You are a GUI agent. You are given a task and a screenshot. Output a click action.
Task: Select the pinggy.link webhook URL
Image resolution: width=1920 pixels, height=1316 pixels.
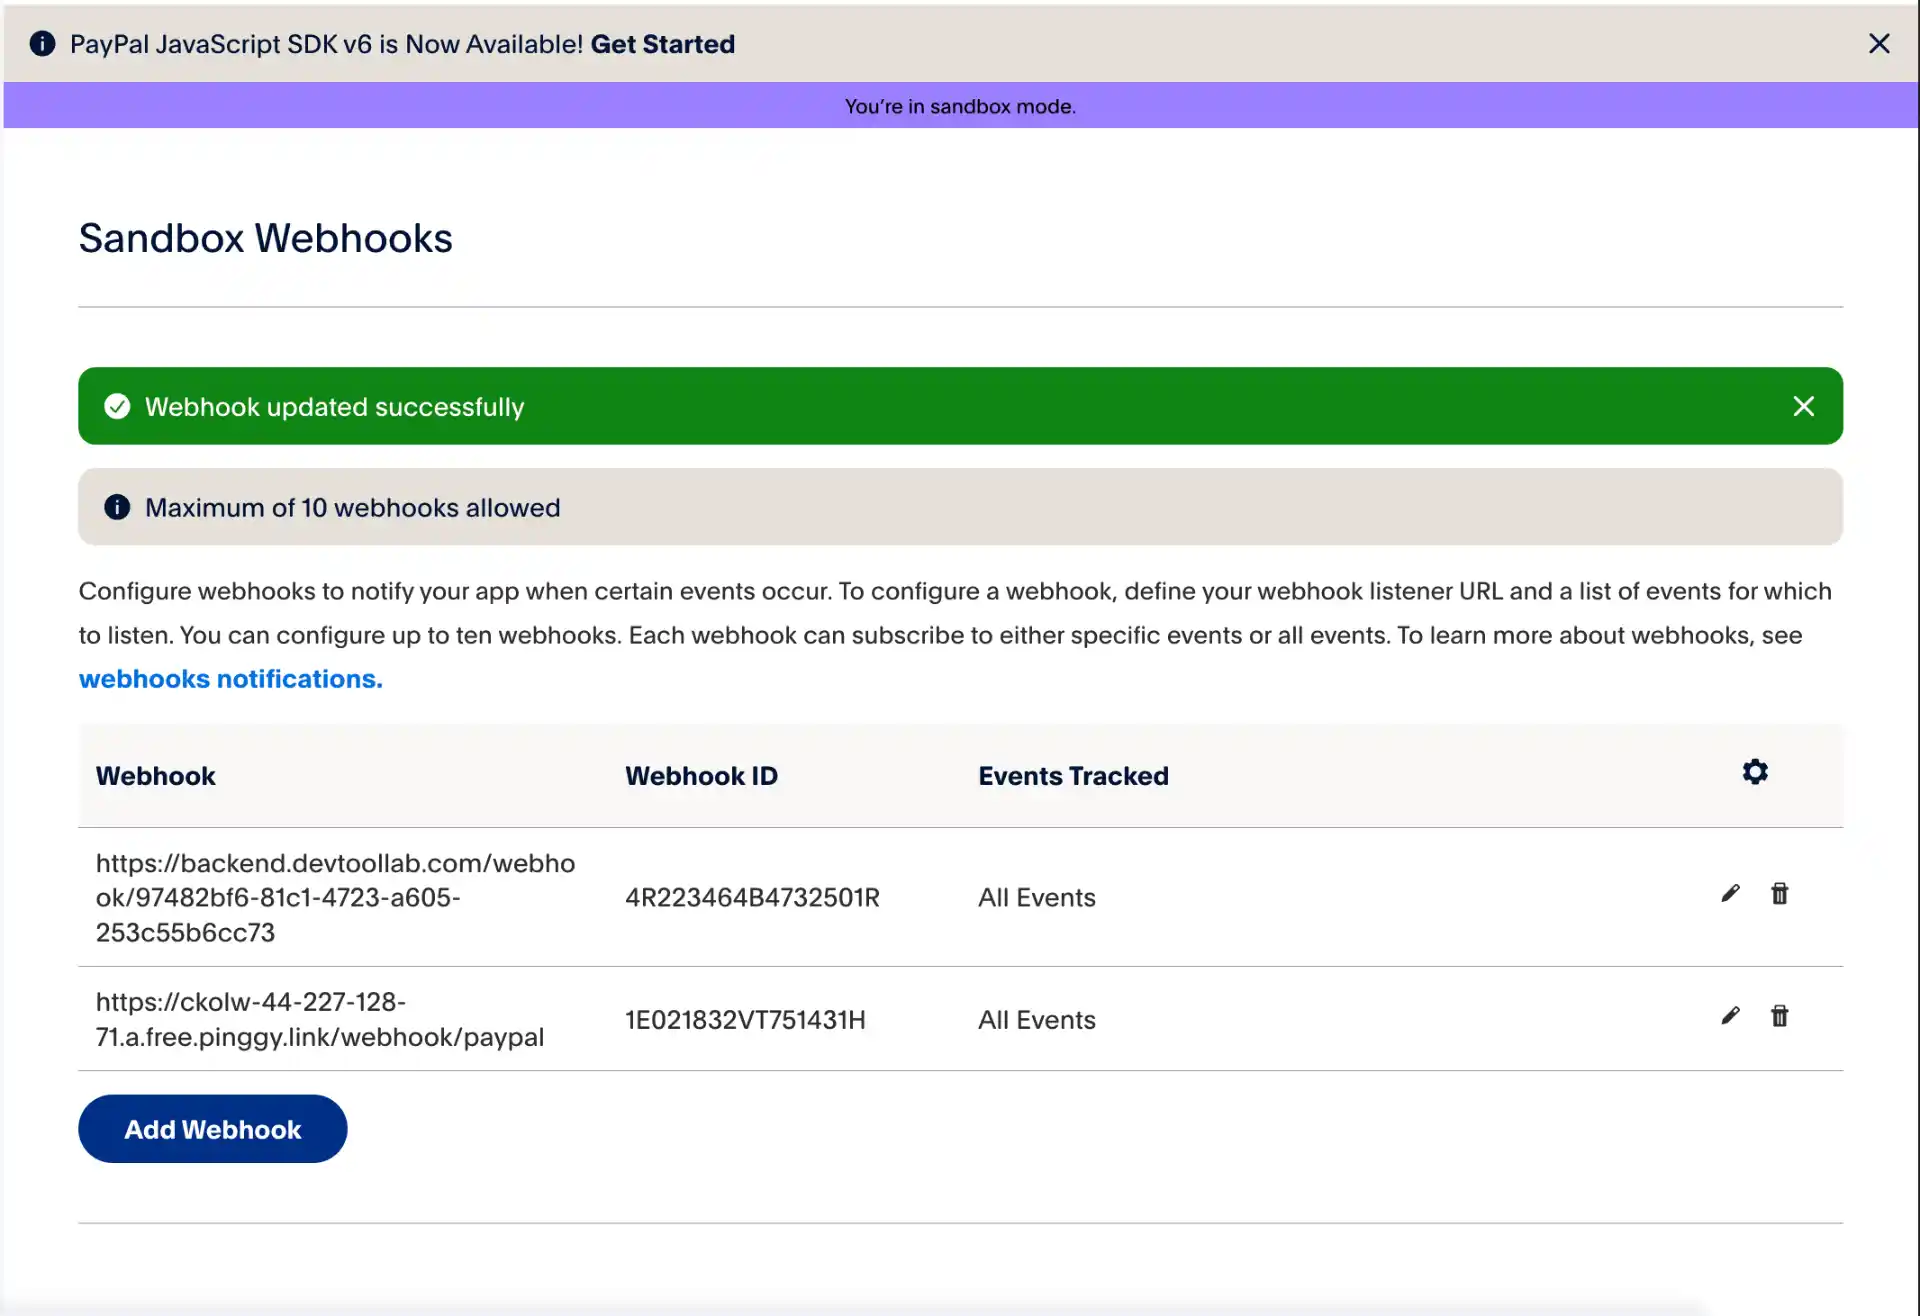point(319,1019)
